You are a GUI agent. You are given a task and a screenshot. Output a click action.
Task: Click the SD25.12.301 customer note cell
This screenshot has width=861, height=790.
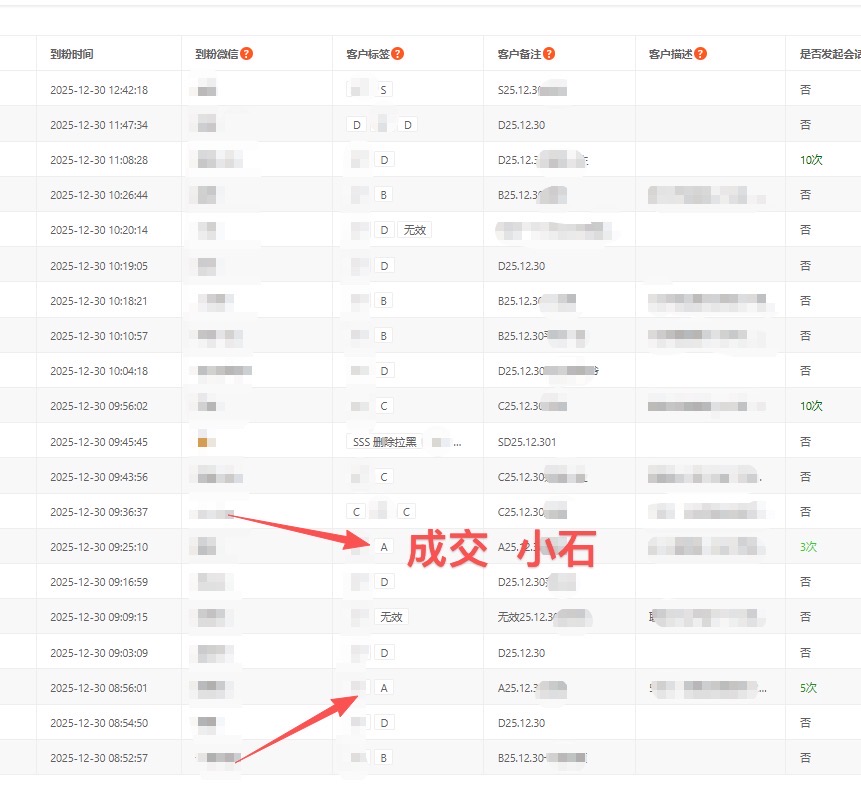[527, 442]
